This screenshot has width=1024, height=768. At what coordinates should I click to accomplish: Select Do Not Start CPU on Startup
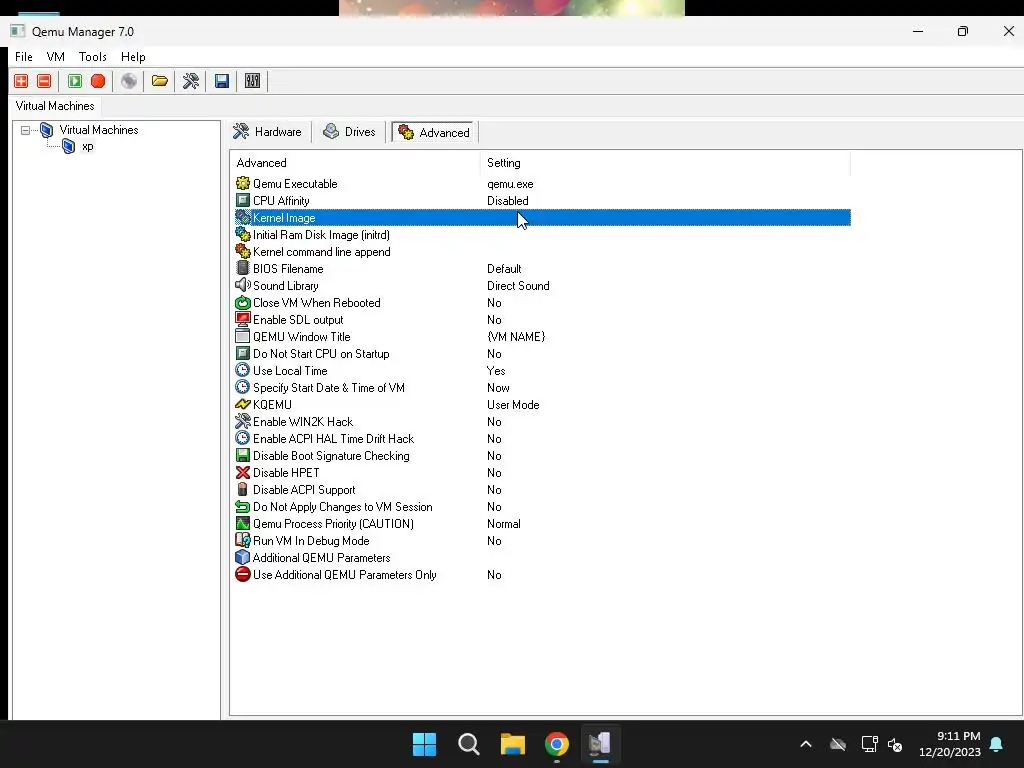(543, 353)
